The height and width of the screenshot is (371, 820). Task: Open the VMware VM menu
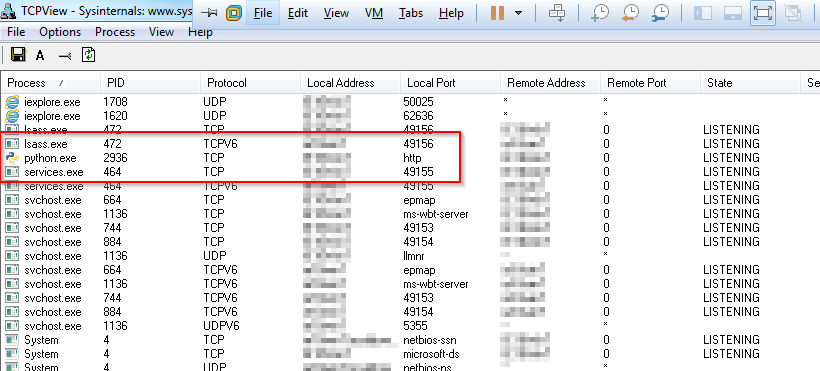click(374, 13)
